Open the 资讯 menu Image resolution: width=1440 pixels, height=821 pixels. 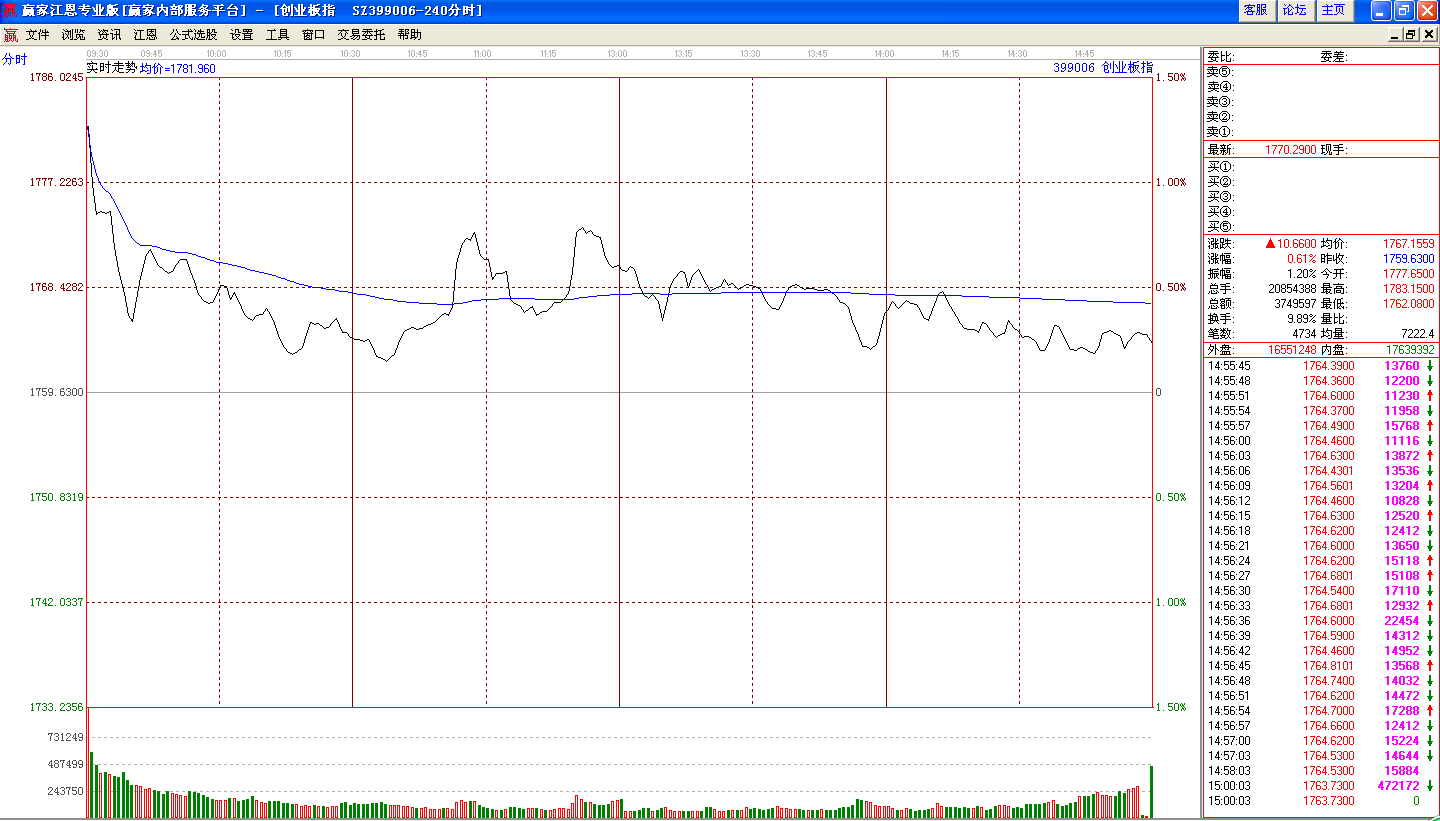tap(109, 34)
